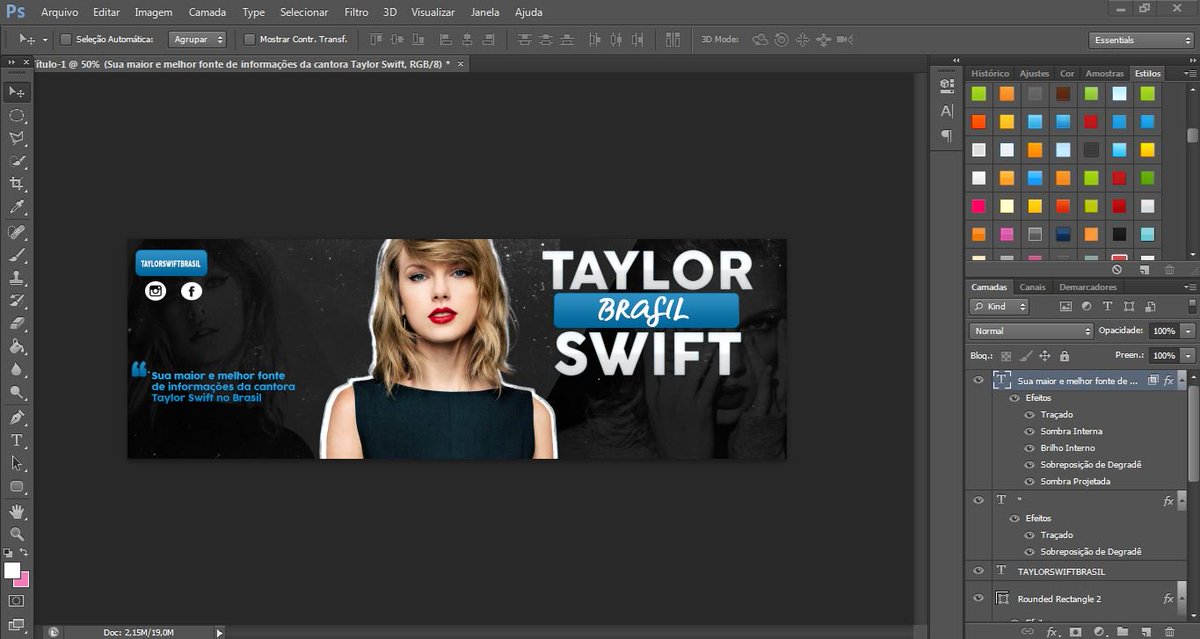Select the Clone Stamp tool

tap(17, 278)
